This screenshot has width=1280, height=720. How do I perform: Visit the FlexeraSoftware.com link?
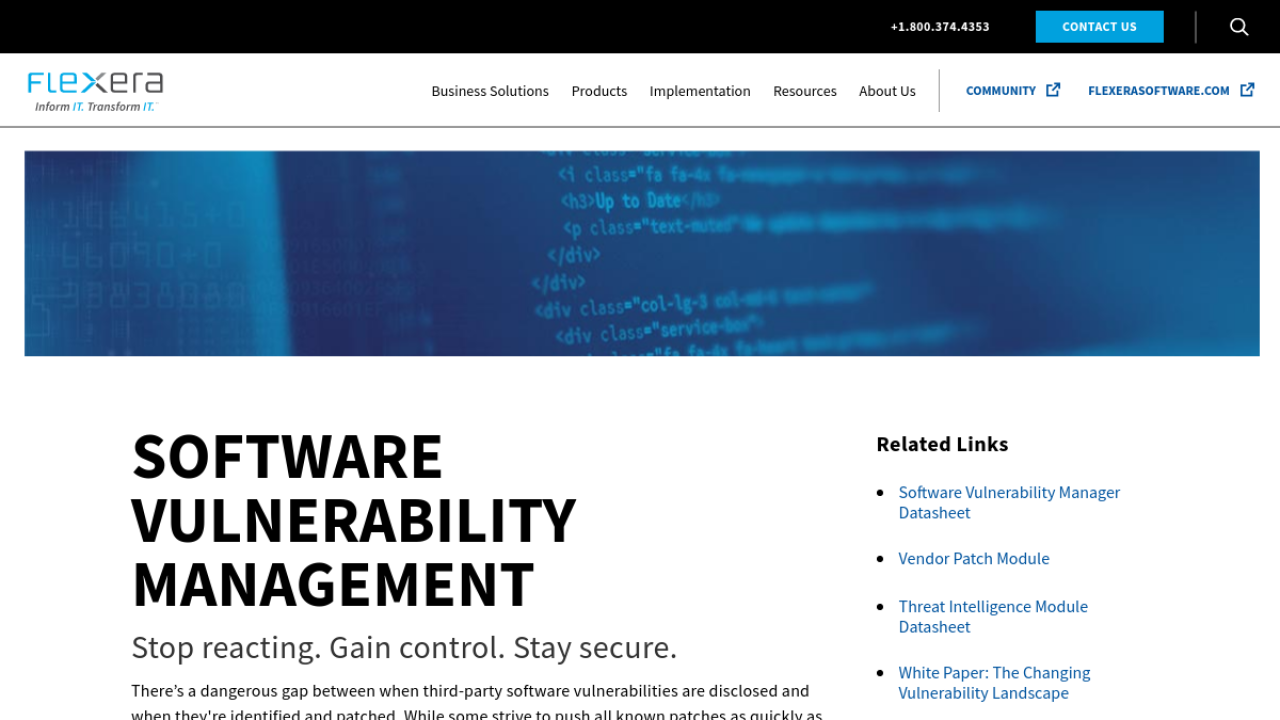(1159, 91)
